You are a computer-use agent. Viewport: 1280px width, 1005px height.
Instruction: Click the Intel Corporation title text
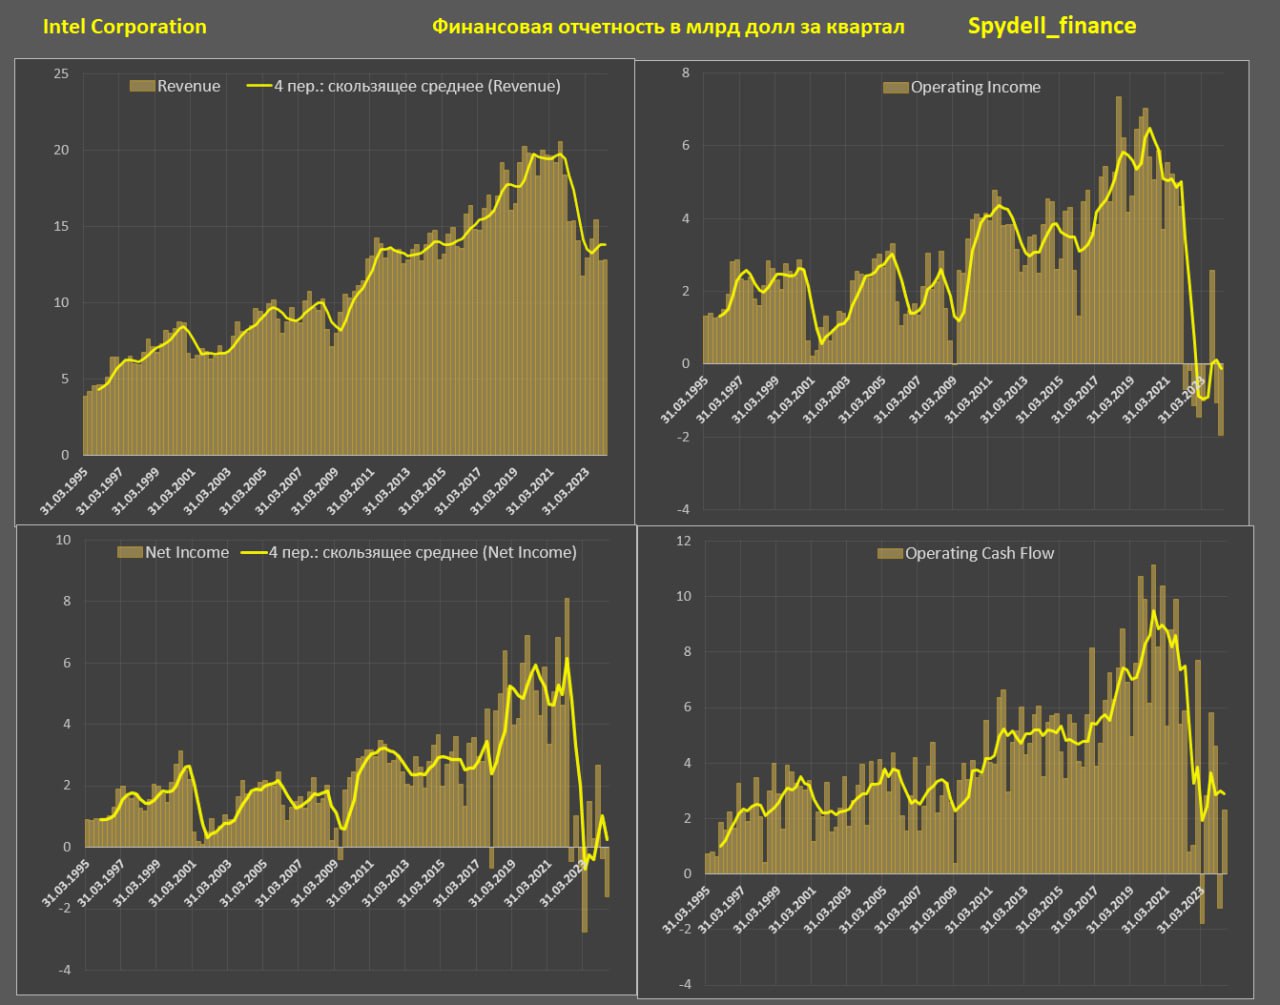[x=124, y=27]
